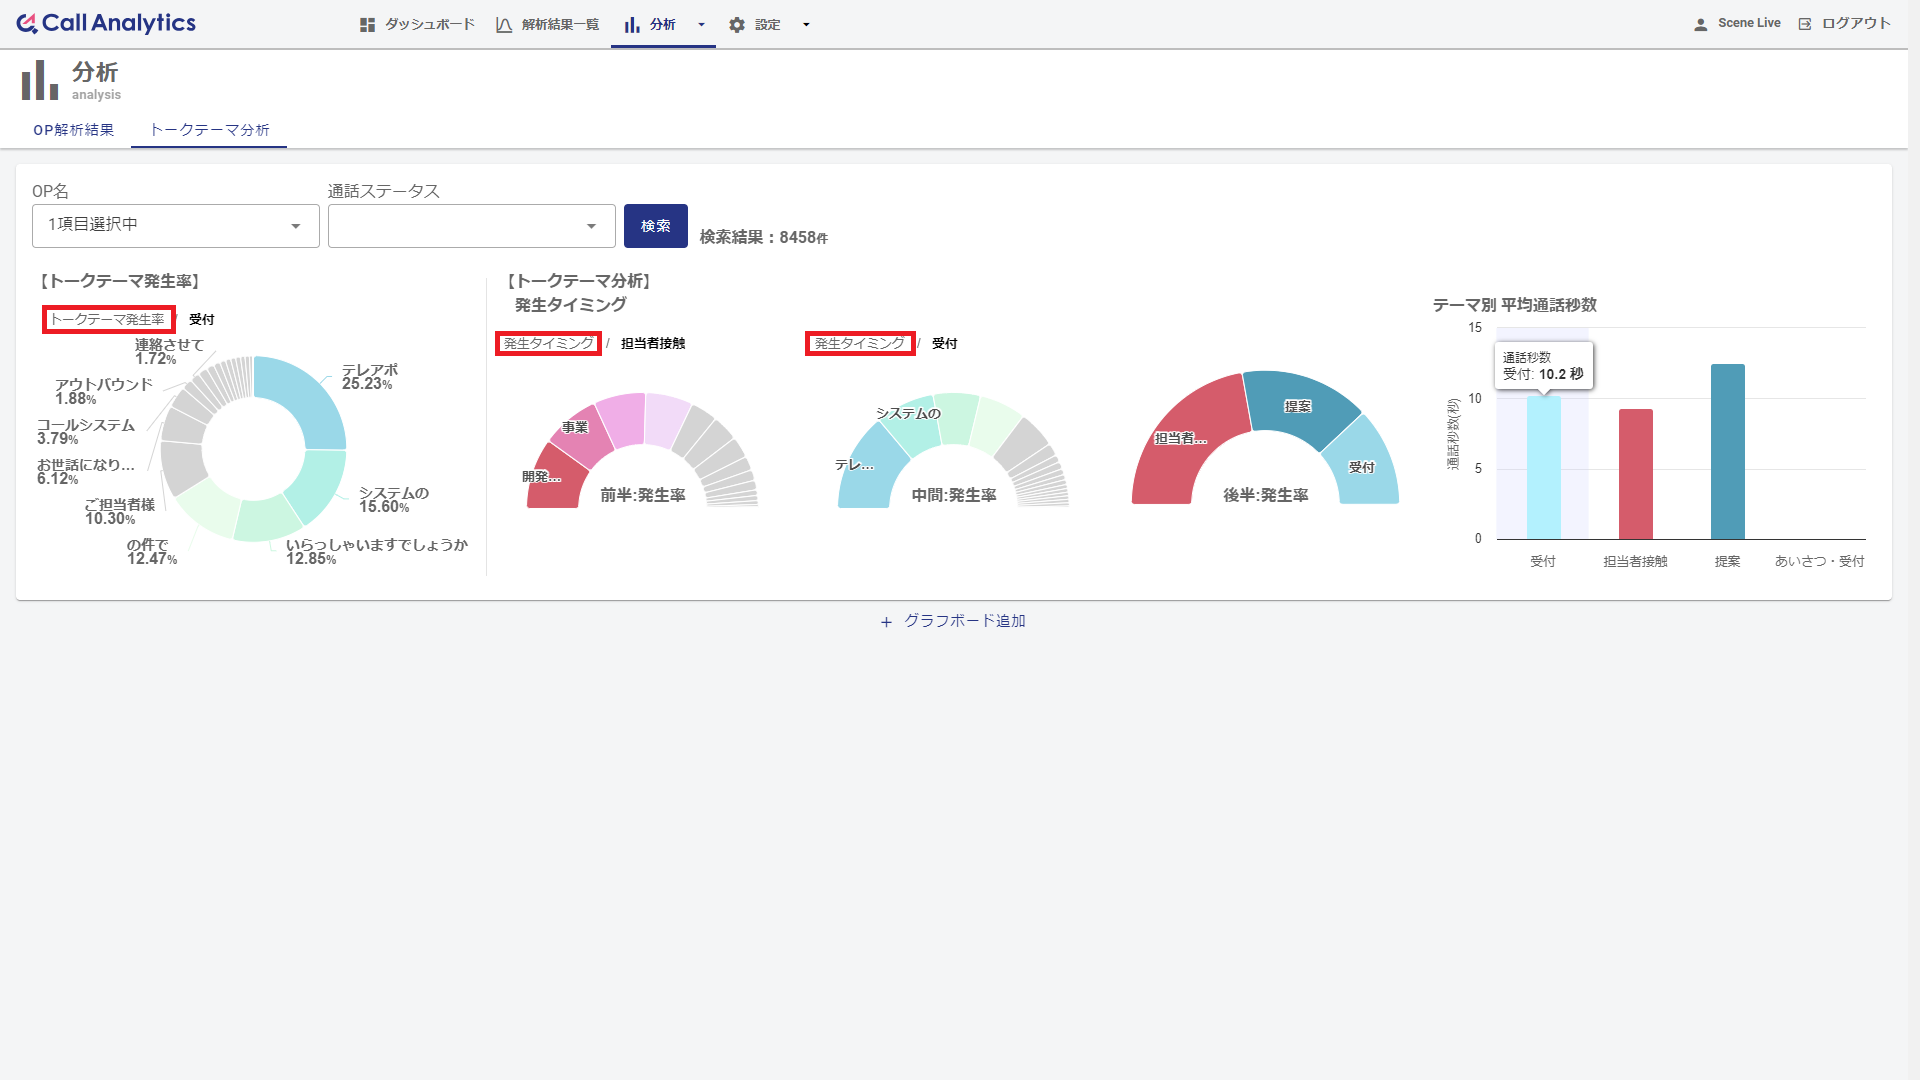Click the 検索 search button
The image size is (1920, 1080).
coord(656,226)
